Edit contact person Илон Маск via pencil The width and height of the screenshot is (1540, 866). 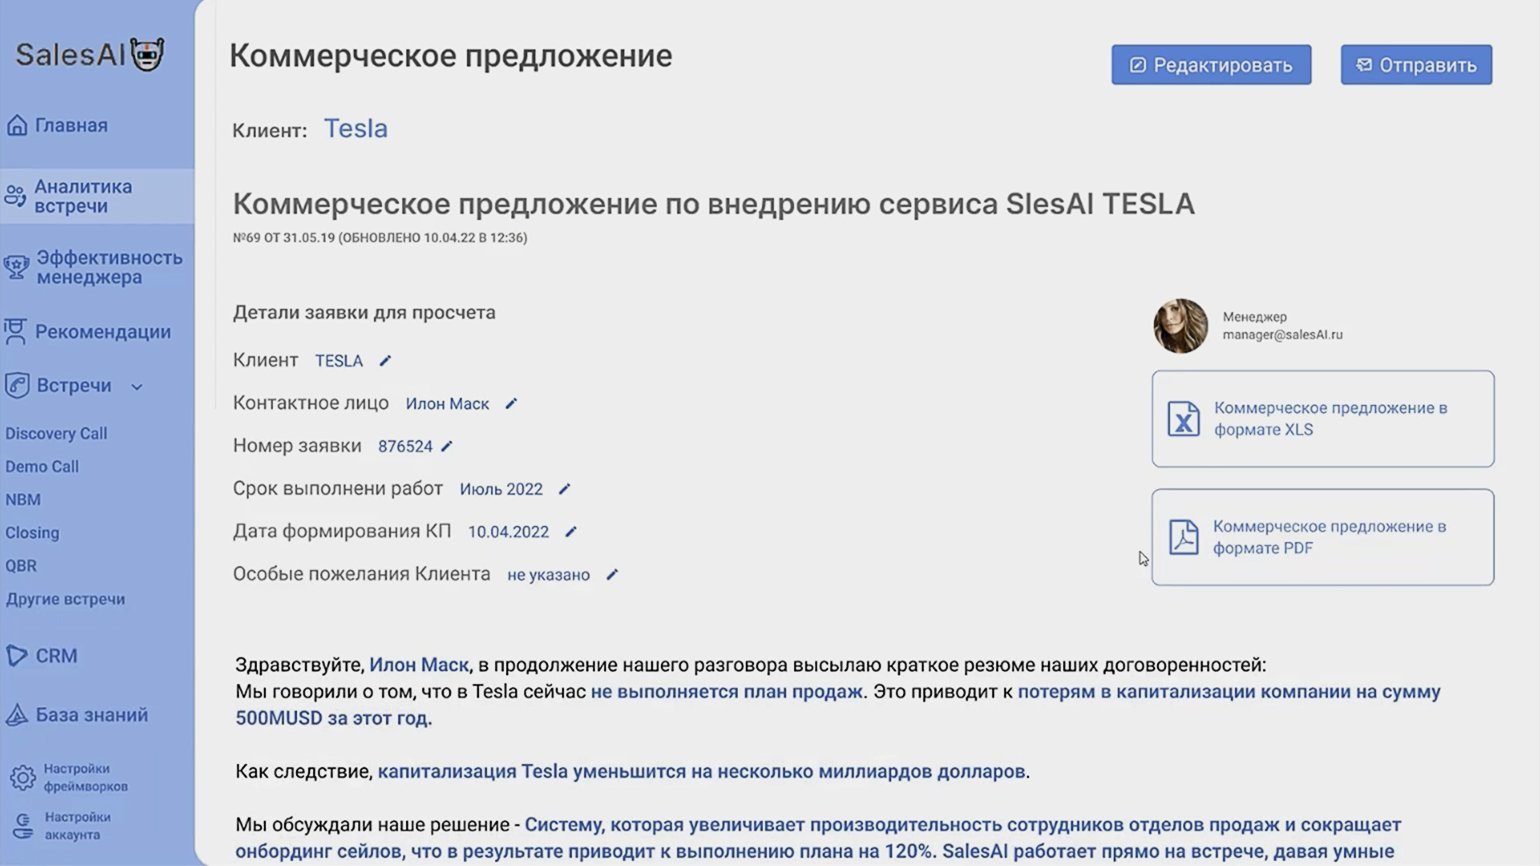[511, 404]
